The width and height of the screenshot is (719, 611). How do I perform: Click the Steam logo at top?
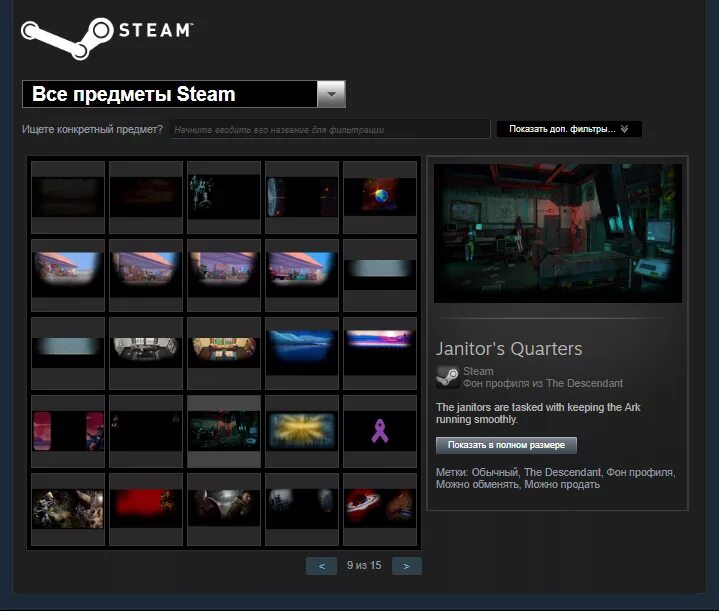point(107,38)
